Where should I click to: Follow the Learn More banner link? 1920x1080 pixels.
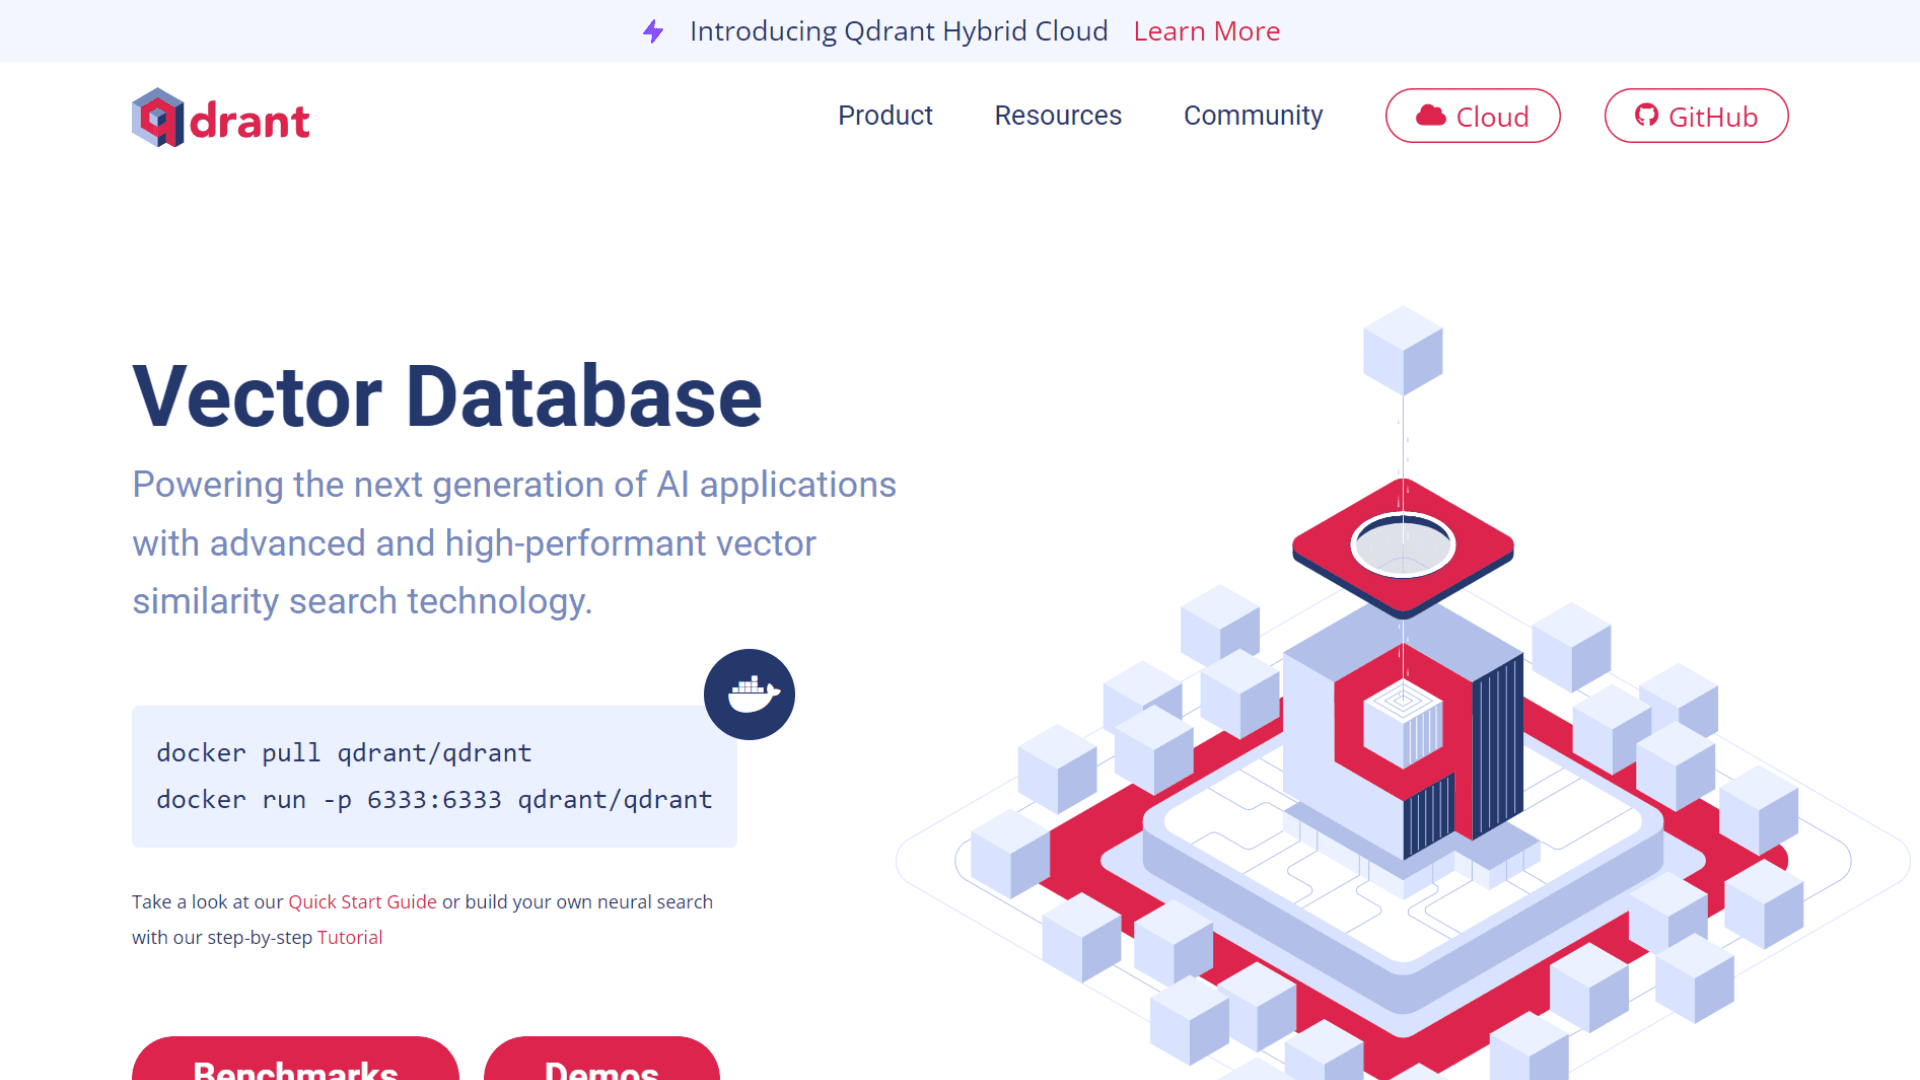click(1206, 32)
